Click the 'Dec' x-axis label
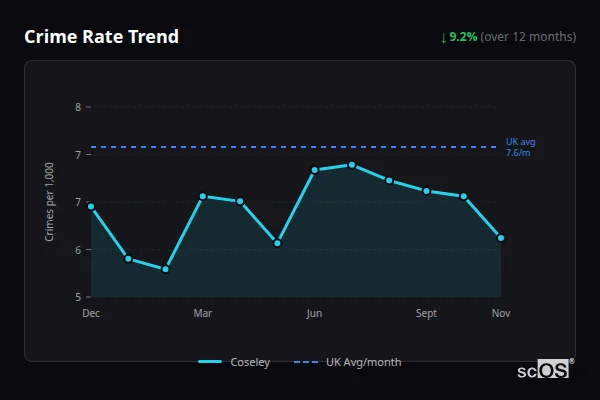 click(91, 313)
